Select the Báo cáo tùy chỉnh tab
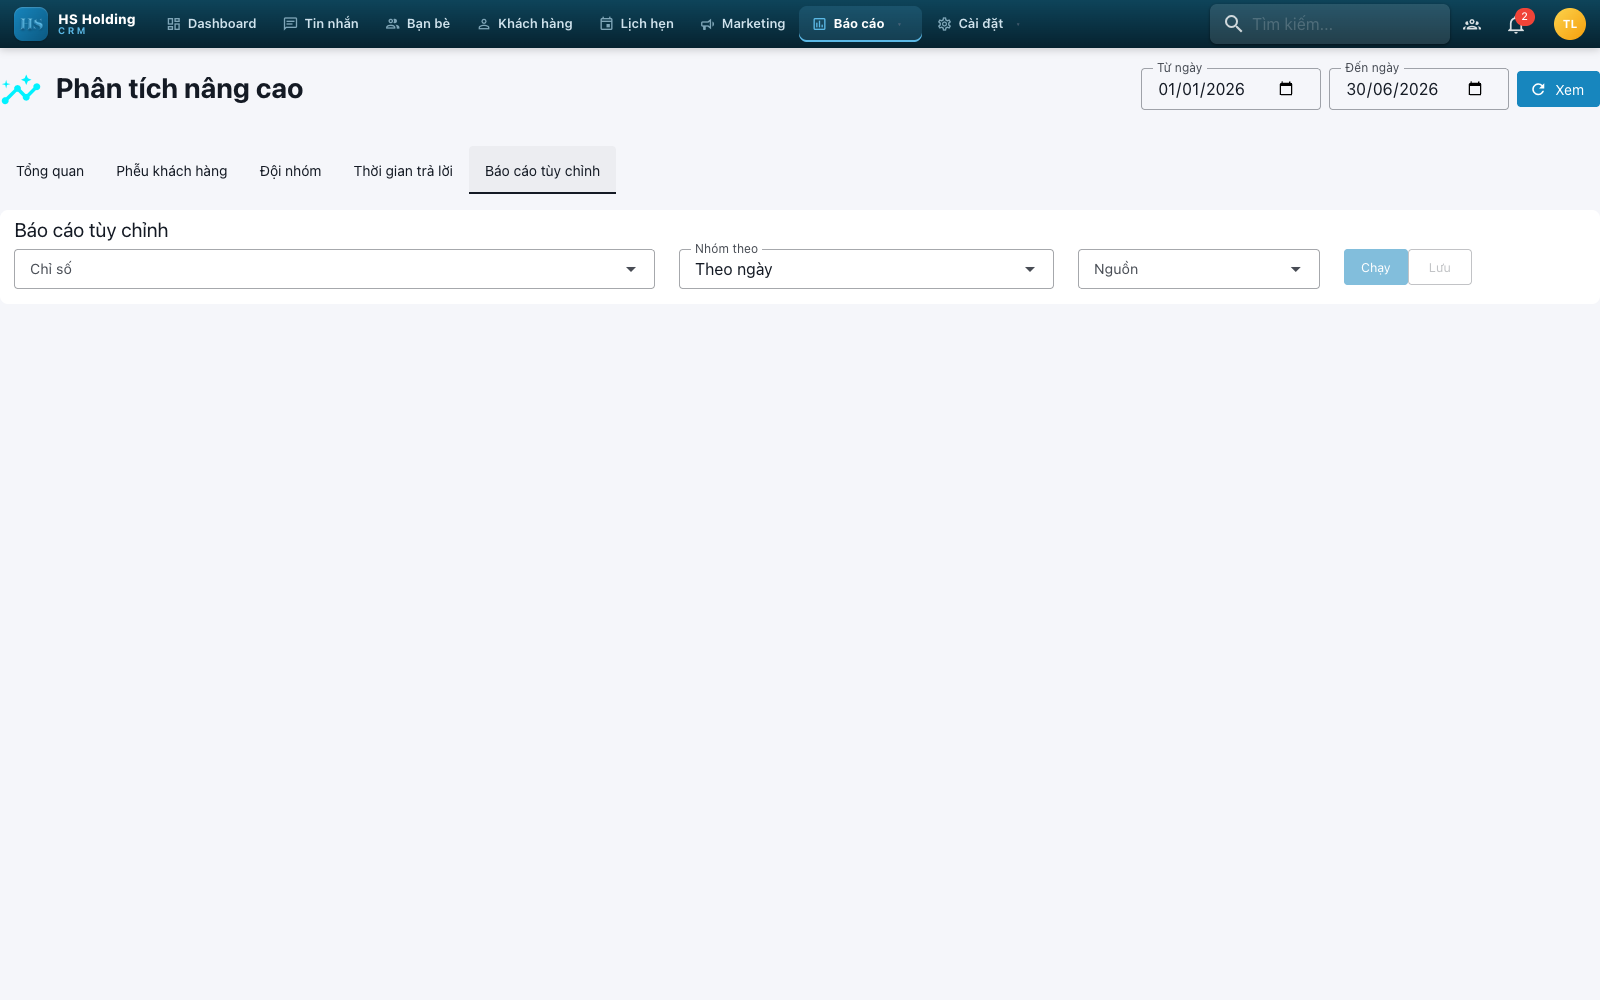The image size is (1600, 1000). click(542, 171)
